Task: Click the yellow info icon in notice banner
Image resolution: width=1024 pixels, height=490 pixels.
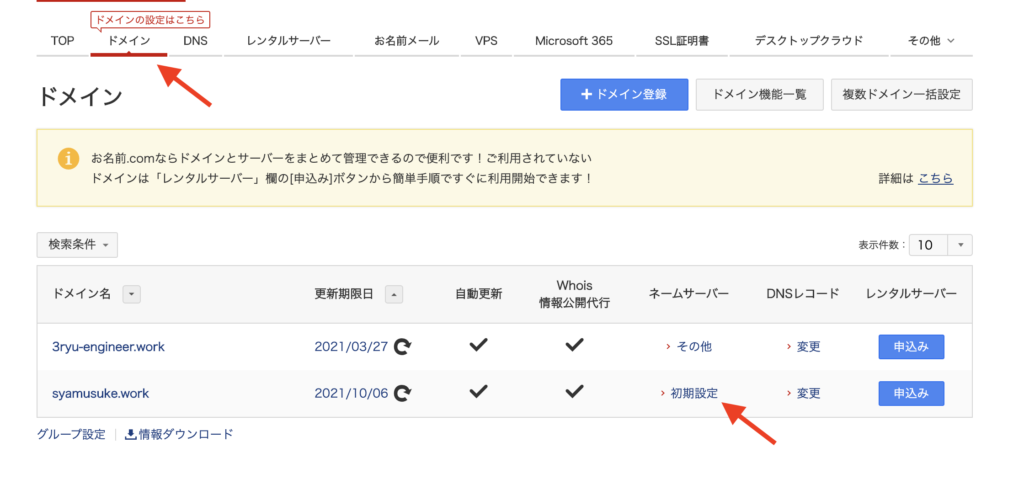Action: point(69,159)
